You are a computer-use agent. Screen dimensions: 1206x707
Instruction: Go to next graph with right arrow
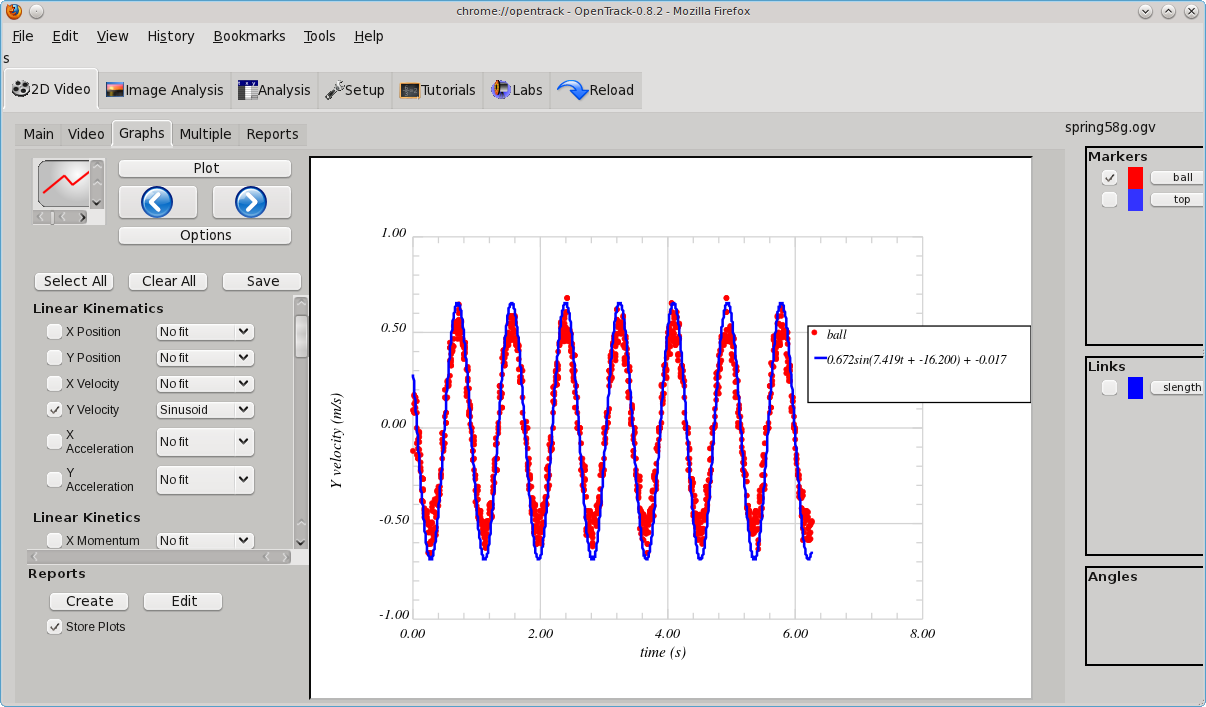(251, 202)
